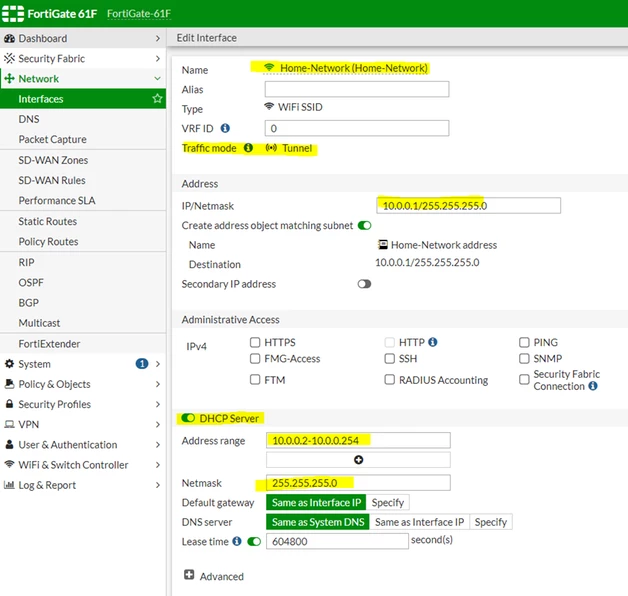Check the FMG-Access checkbox
Screen dimensions: 628x596
255,358
